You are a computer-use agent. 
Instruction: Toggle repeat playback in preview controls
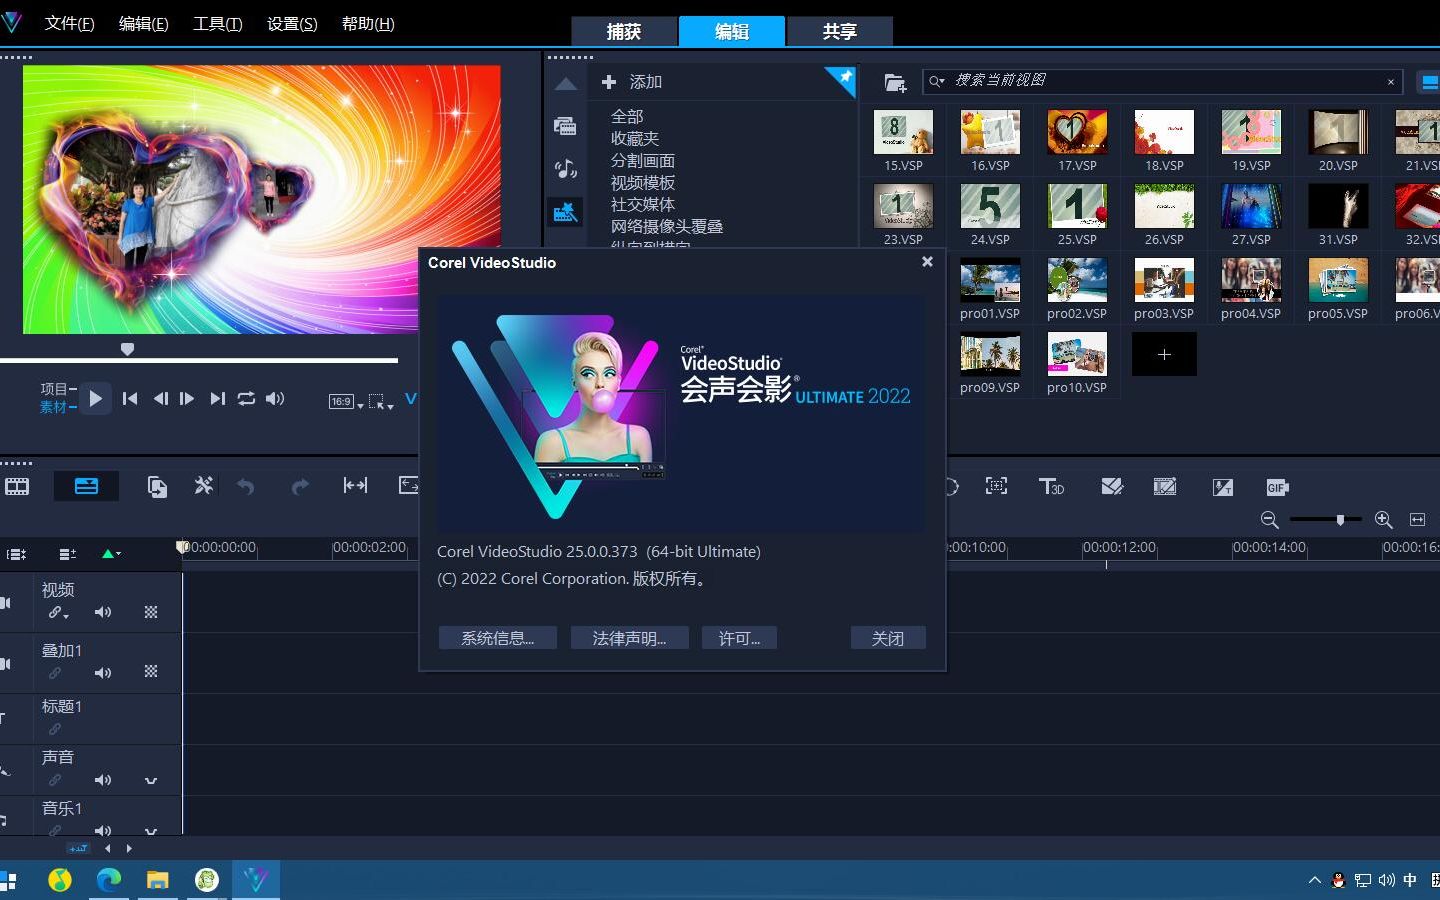[x=246, y=398]
